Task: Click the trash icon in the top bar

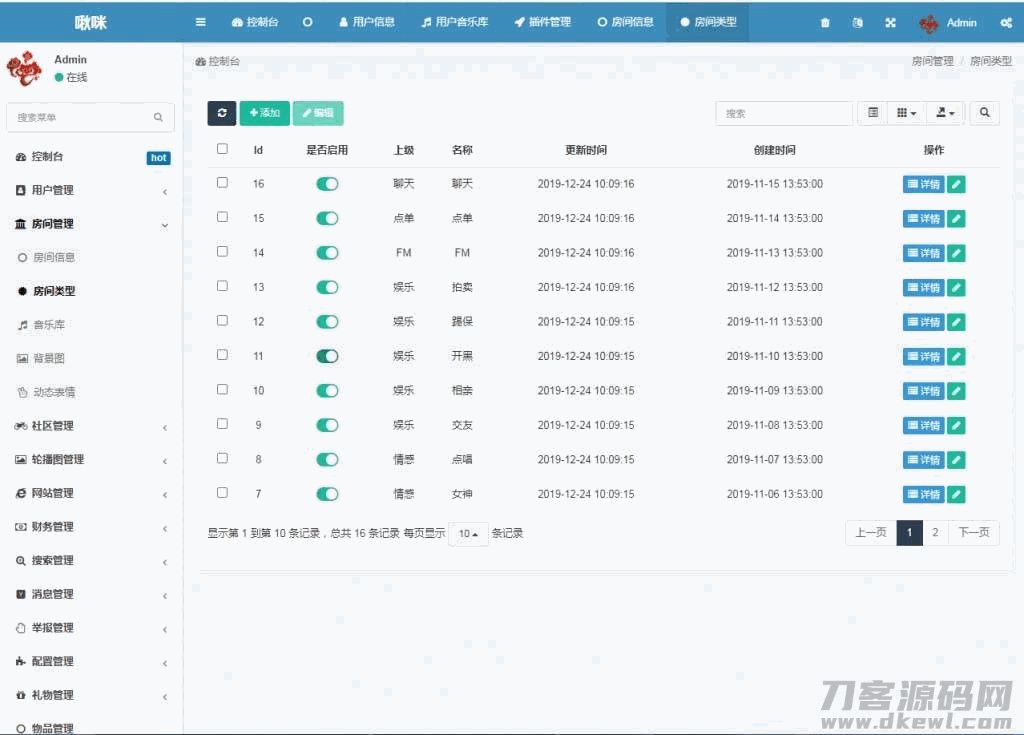Action: pos(825,21)
